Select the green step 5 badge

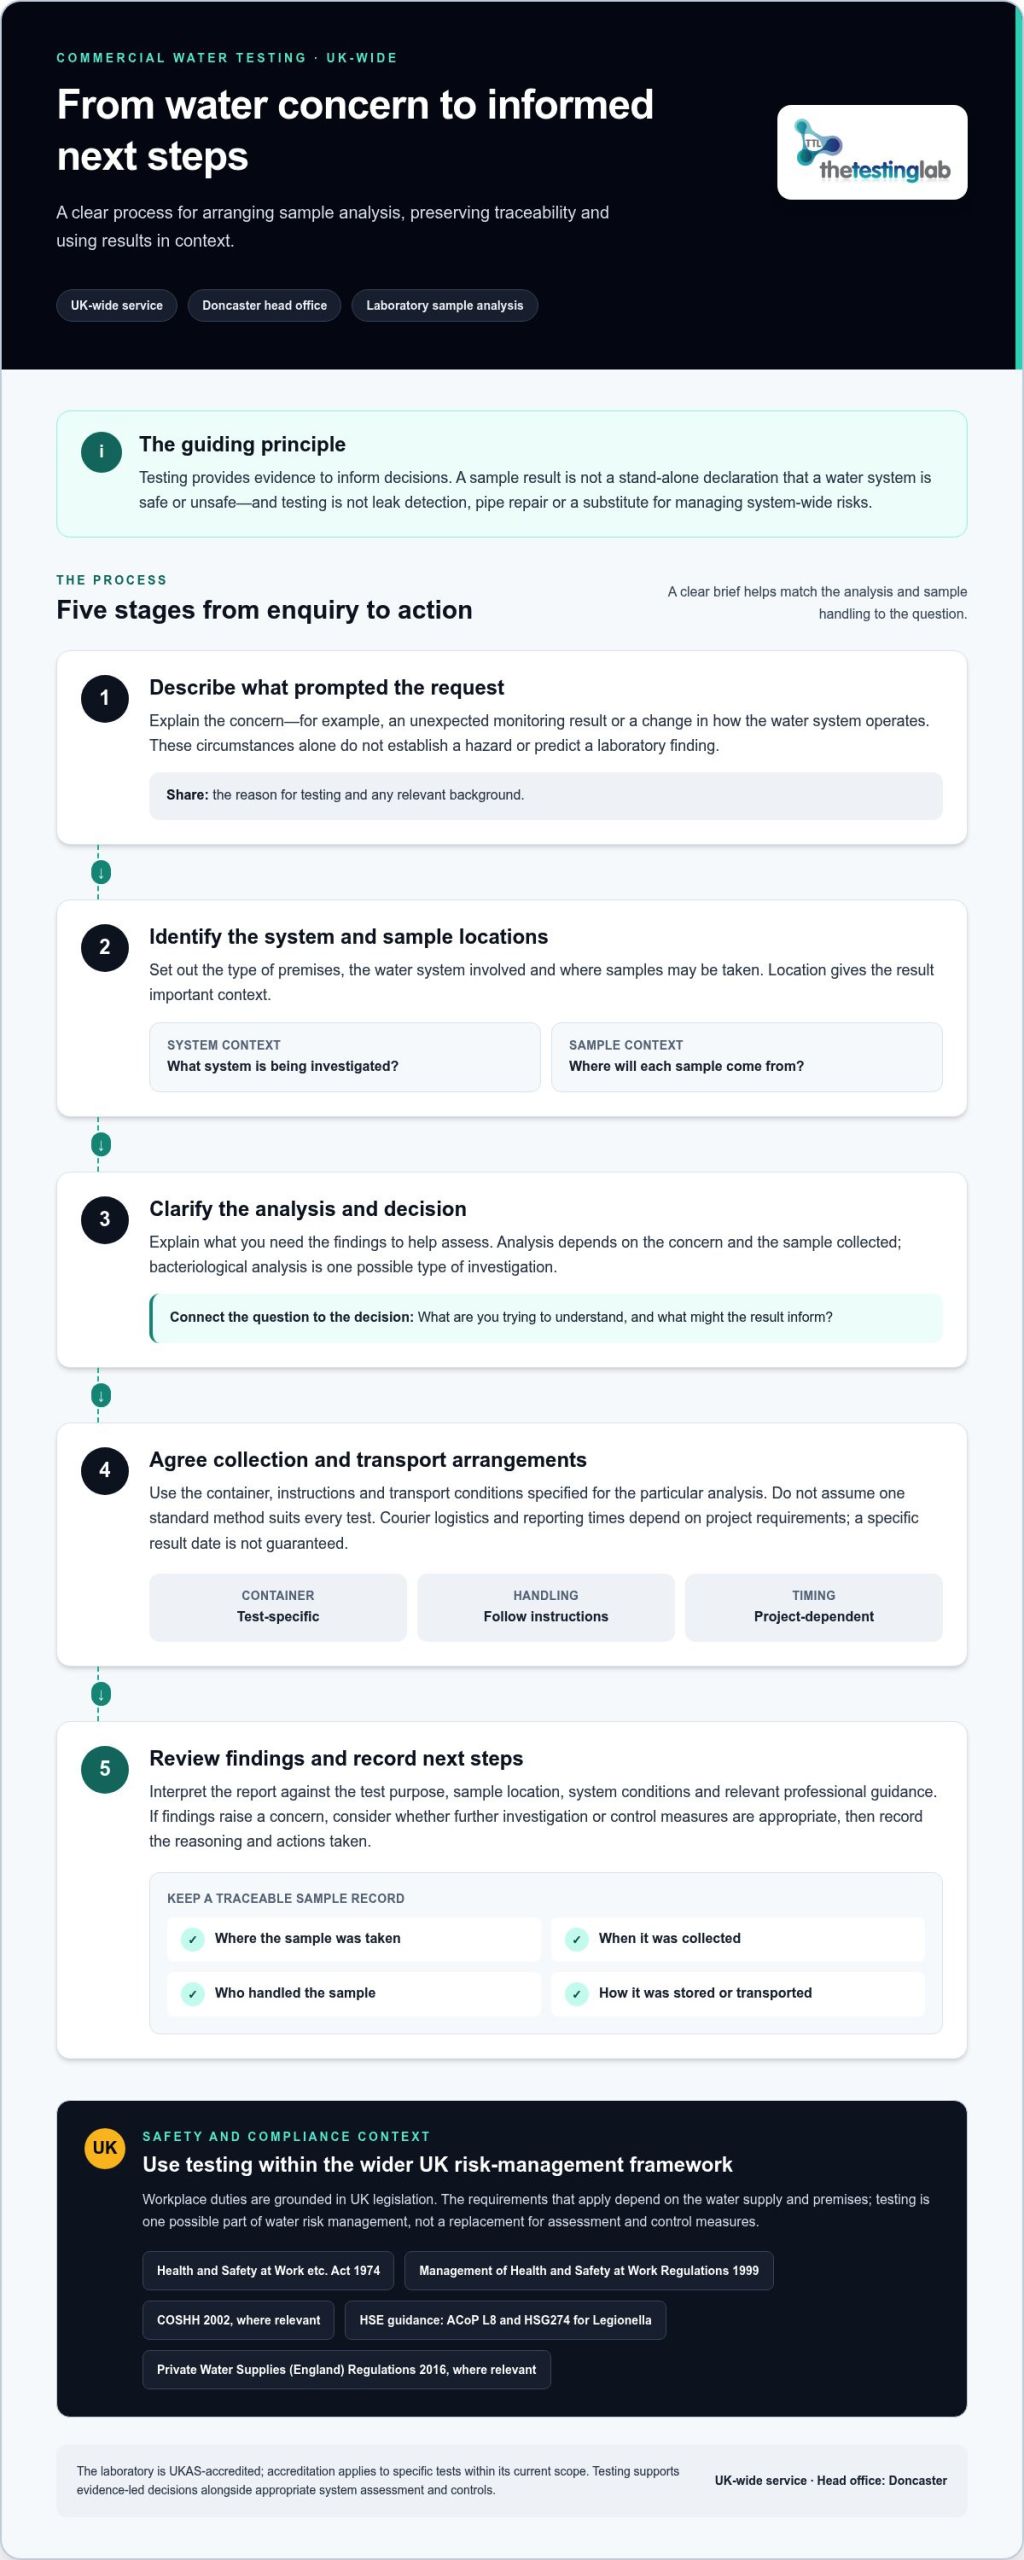[105, 1769]
